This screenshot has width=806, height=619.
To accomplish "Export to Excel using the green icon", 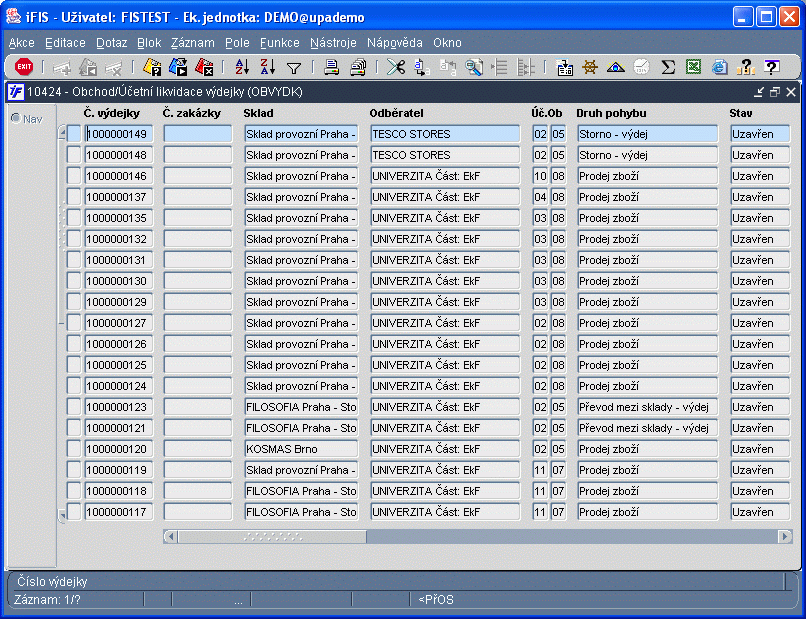I will pos(693,67).
